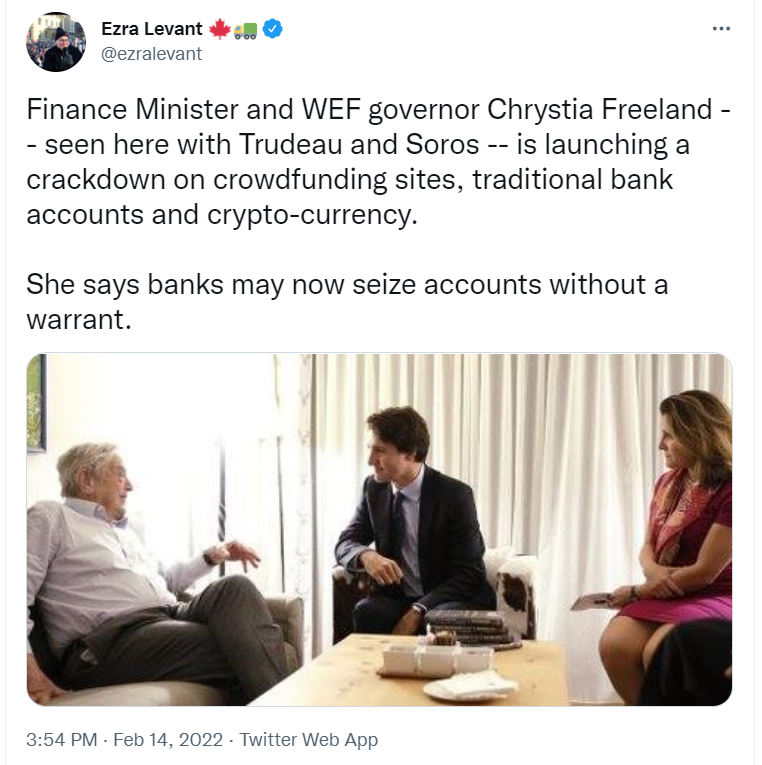Image resolution: width=762 pixels, height=765 pixels.
Task: Click the Twitter Web App source link
Action: coord(309,740)
